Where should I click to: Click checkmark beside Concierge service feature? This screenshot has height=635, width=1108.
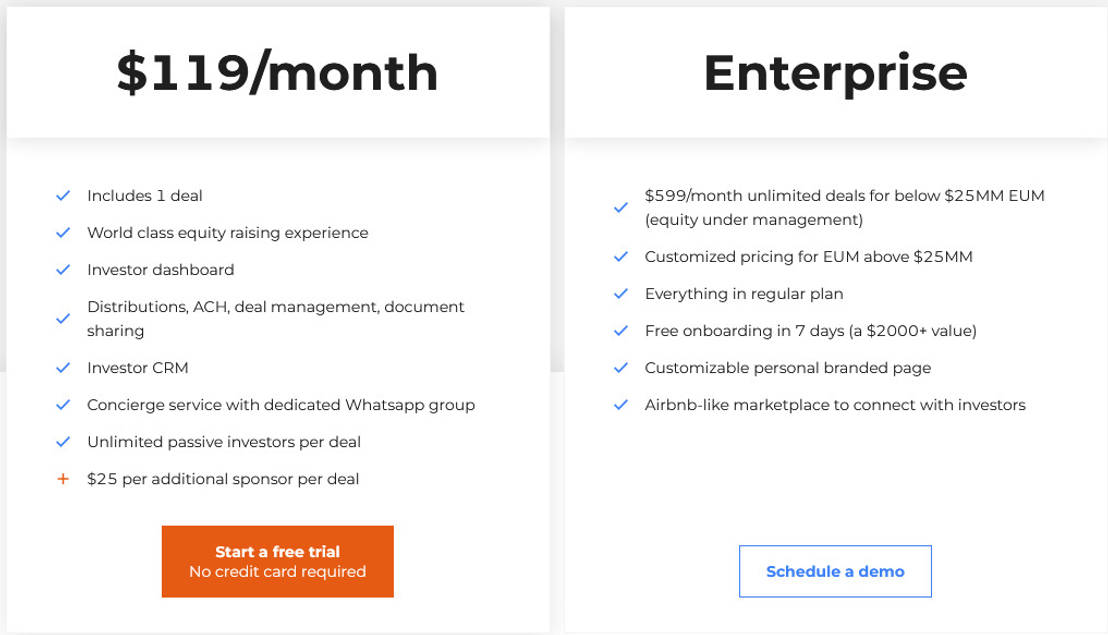pos(63,405)
